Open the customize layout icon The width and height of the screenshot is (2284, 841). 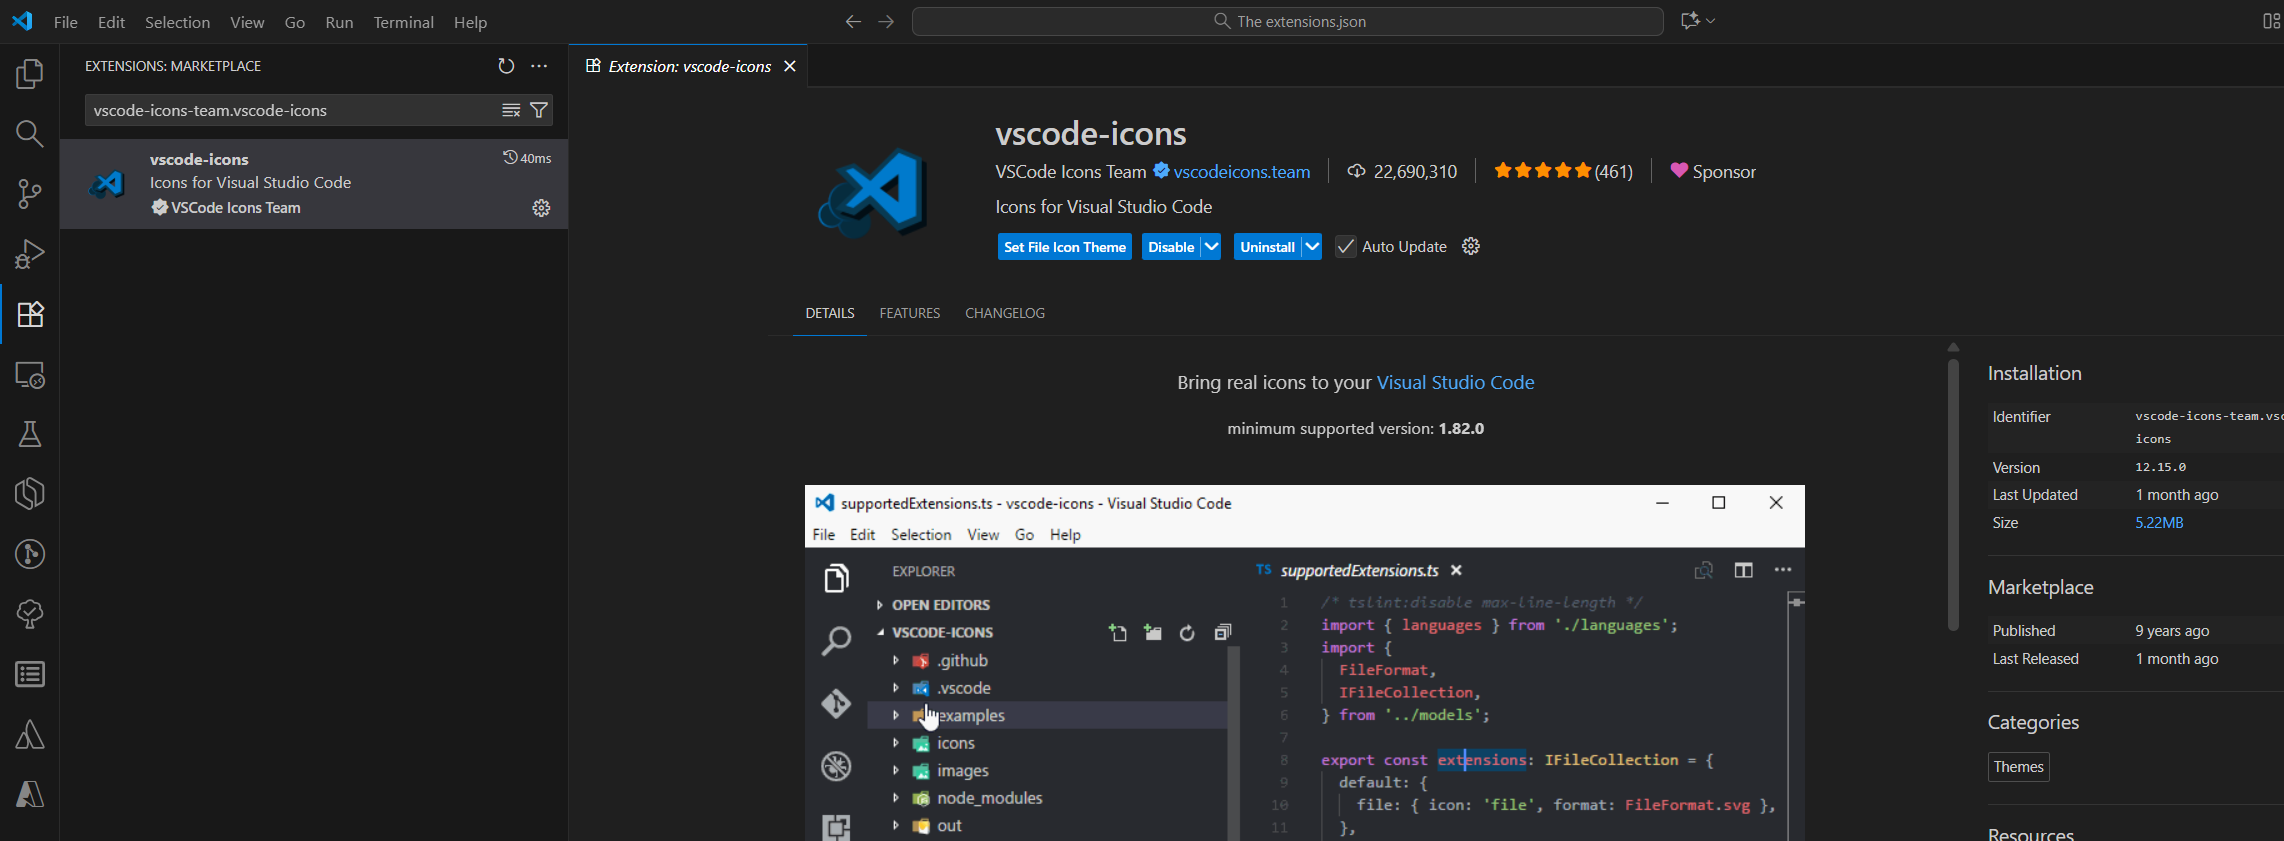point(2271,21)
